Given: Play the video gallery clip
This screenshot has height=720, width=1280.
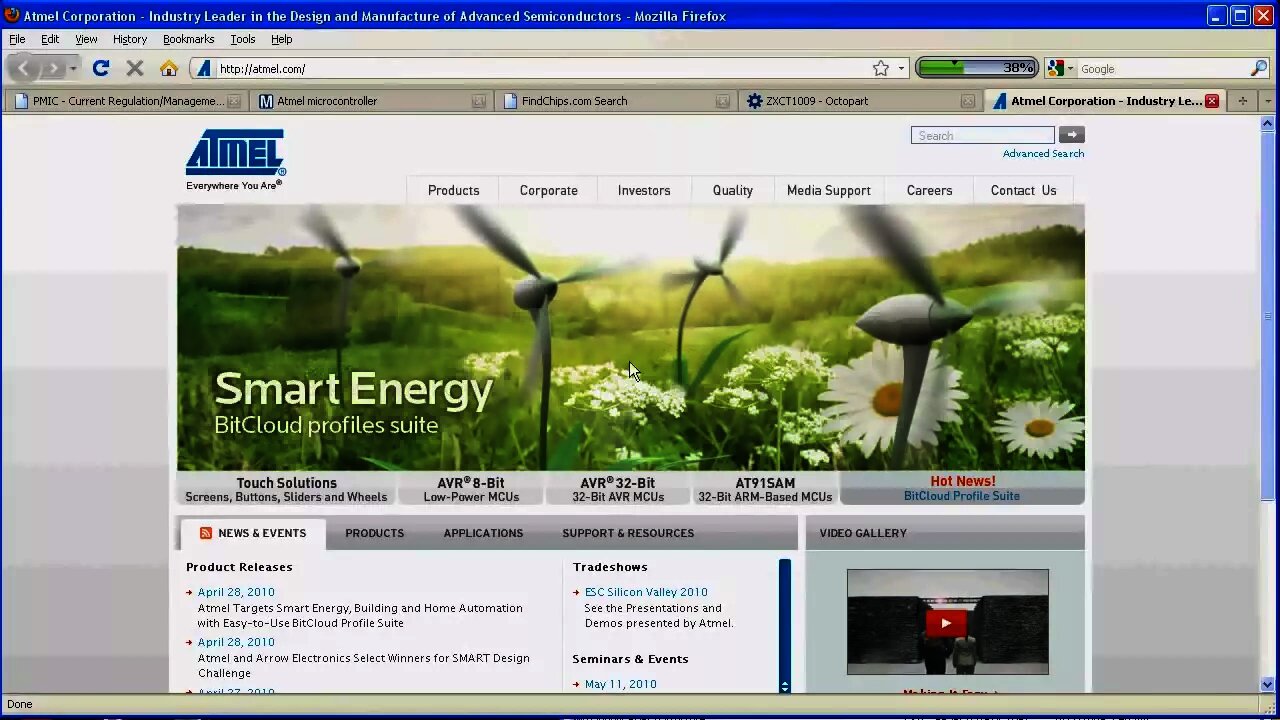Looking at the screenshot, I should coord(946,623).
